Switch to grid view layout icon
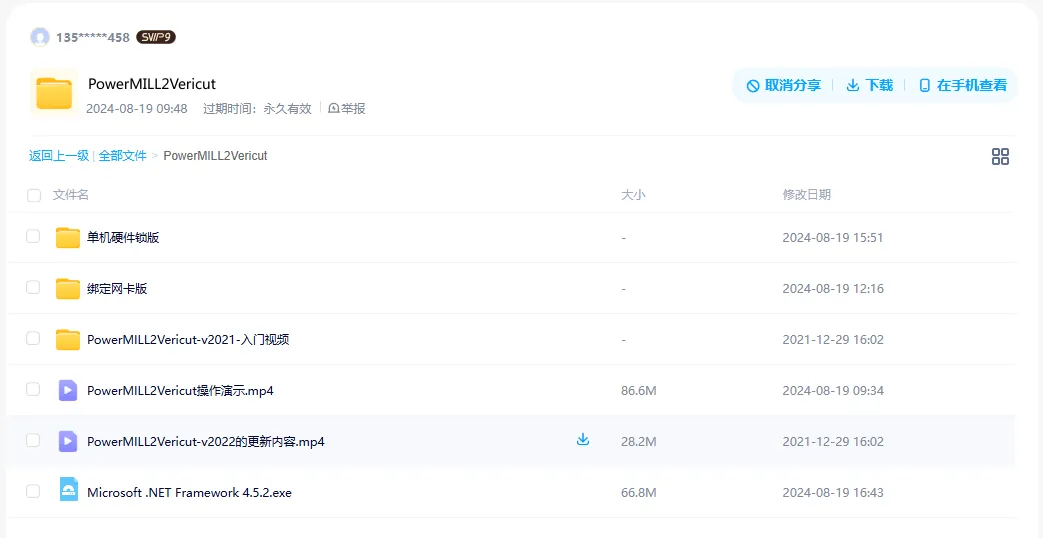This screenshot has height=538, width=1043. pyautogui.click(x=1000, y=156)
